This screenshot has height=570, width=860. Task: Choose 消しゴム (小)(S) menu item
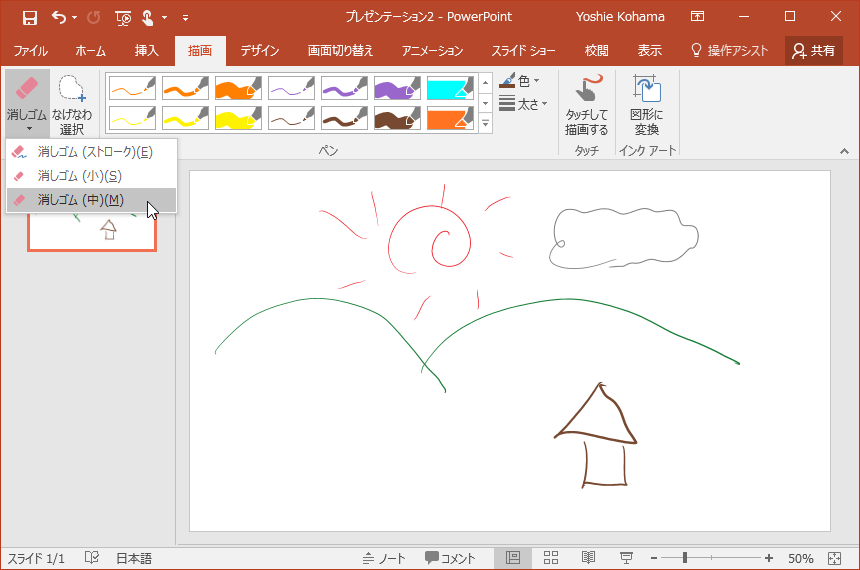pyautogui.click(x=92, y=176)
